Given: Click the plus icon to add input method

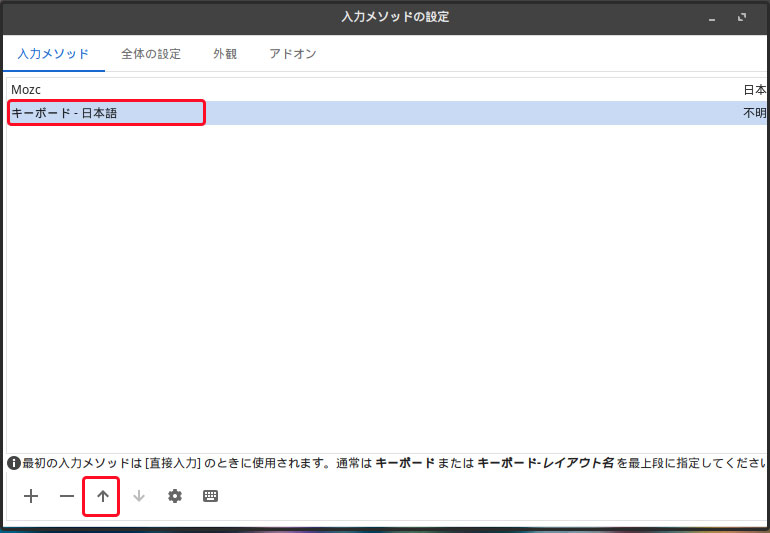Looking at the screenshot, I should [31, 496].
